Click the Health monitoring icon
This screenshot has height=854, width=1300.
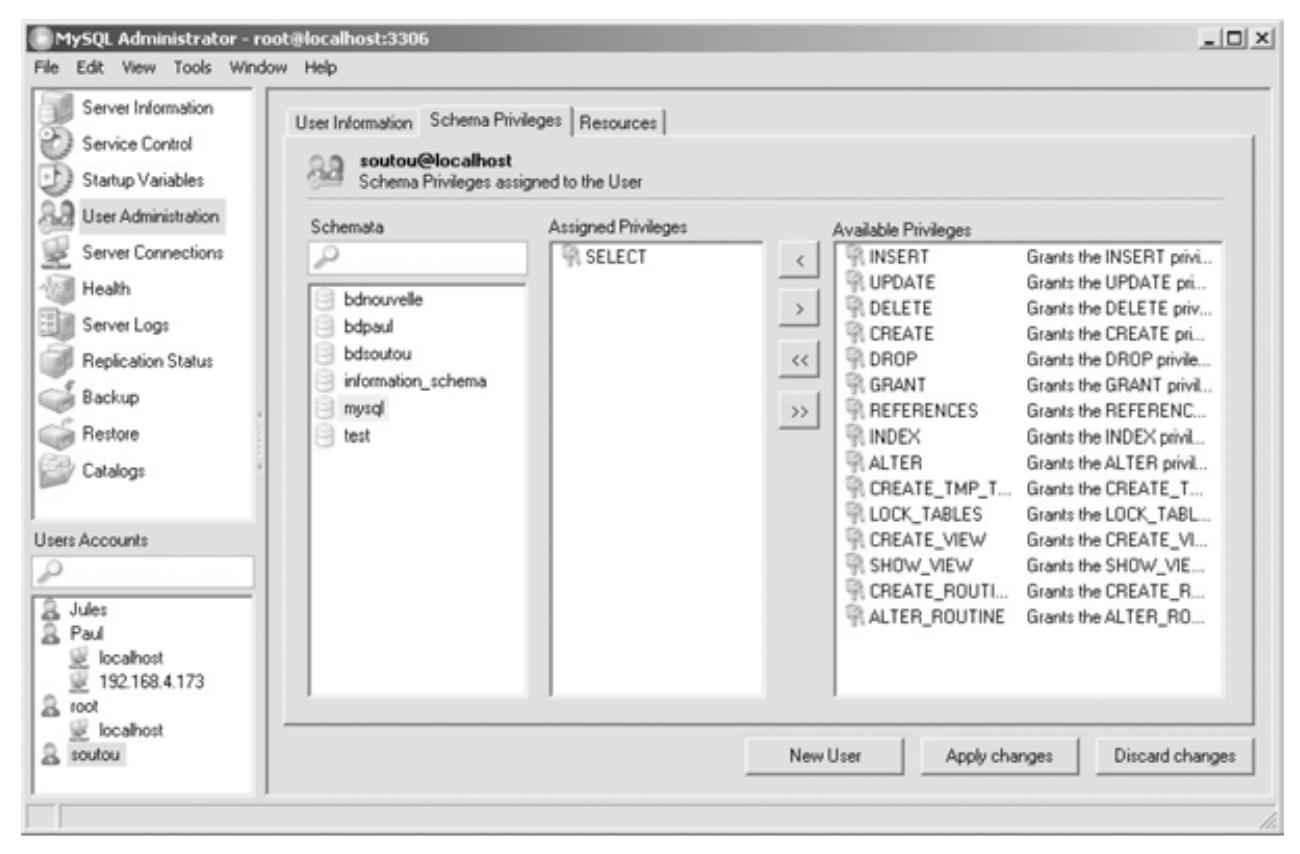(54, 289)
